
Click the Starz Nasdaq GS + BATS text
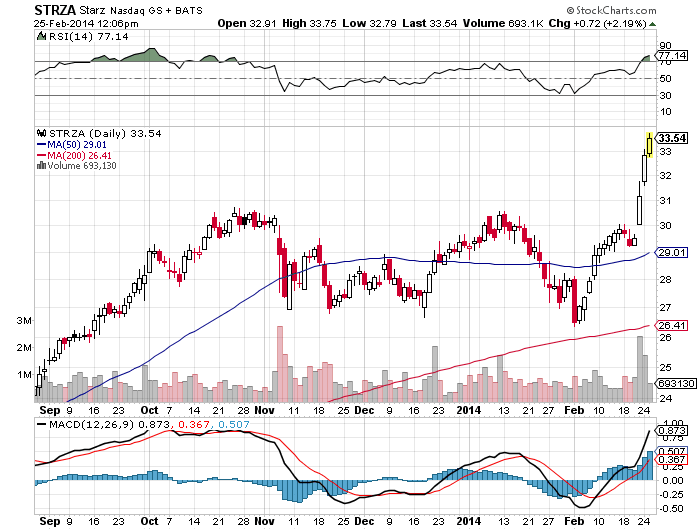pos(141,10)
